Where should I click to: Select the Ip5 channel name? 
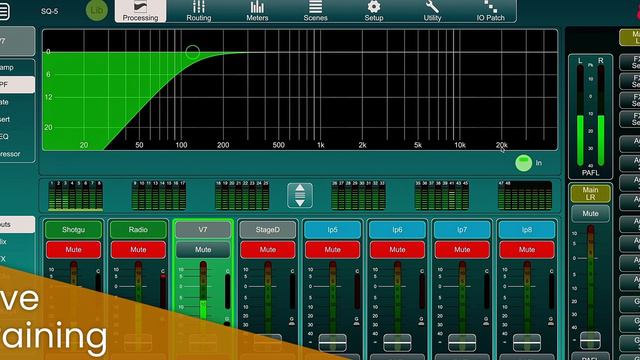[x=333, y=230]
